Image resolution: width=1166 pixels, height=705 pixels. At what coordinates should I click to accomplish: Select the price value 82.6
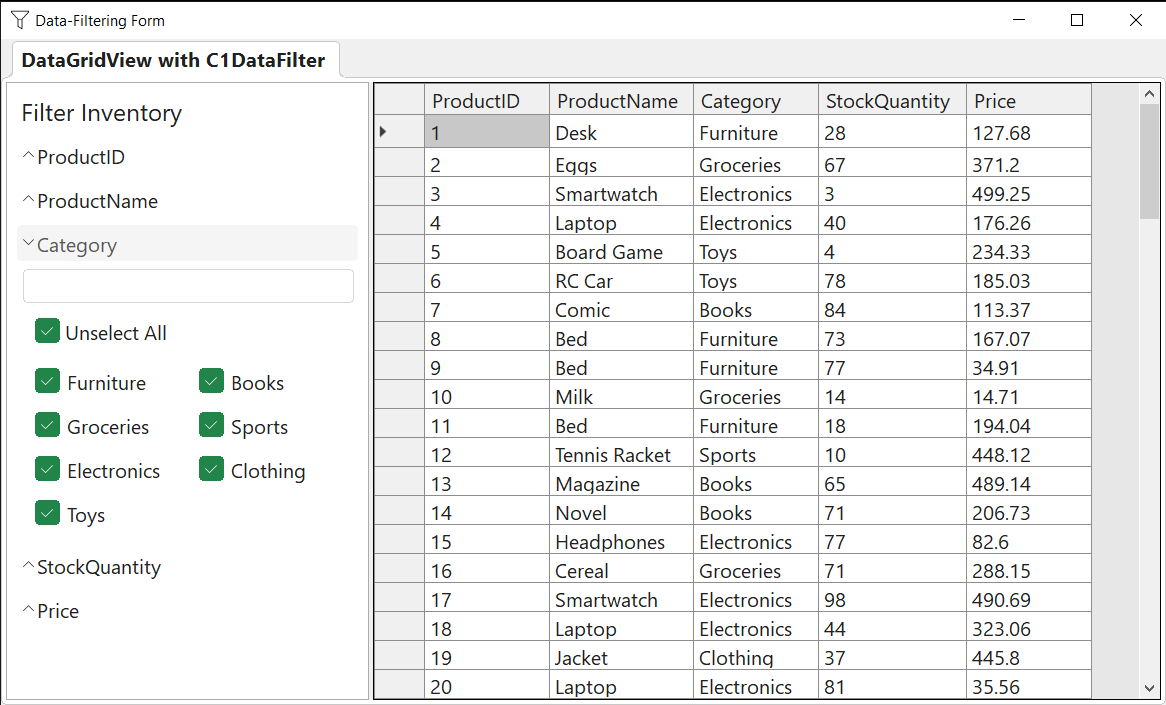pyautogui.click(x=1029, y=539)
